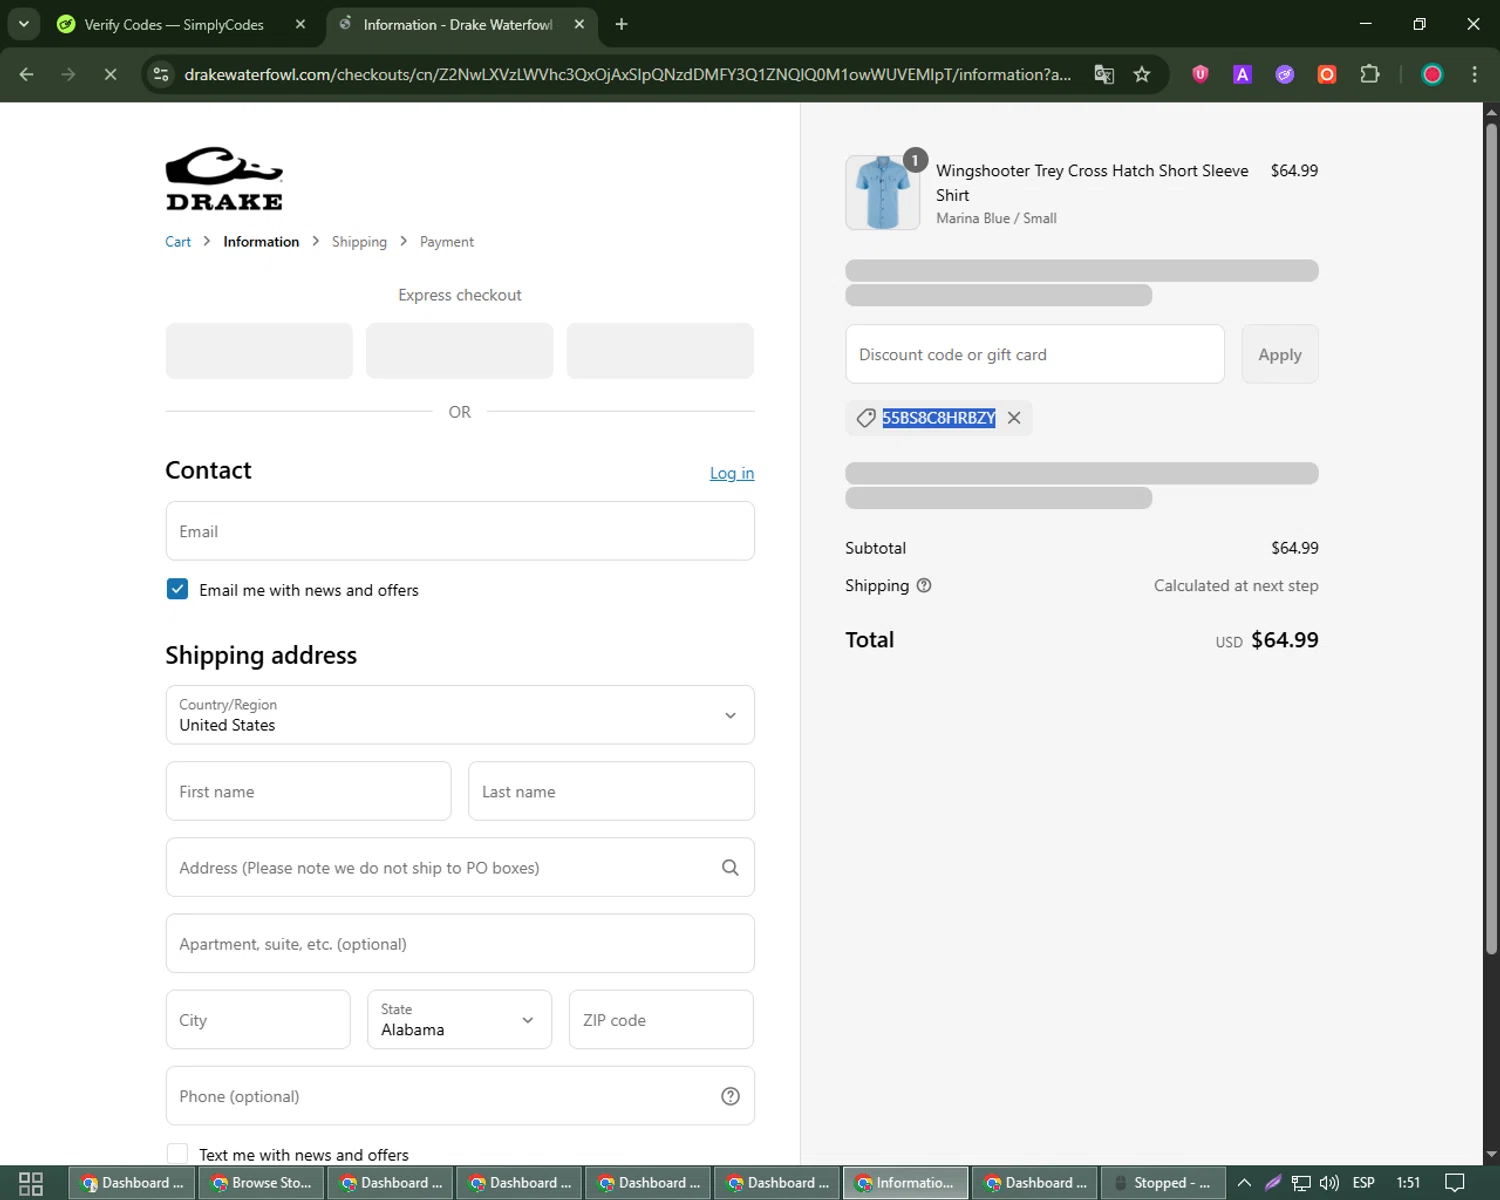Click the taskbar clock 1:51

(1408, 1183)
